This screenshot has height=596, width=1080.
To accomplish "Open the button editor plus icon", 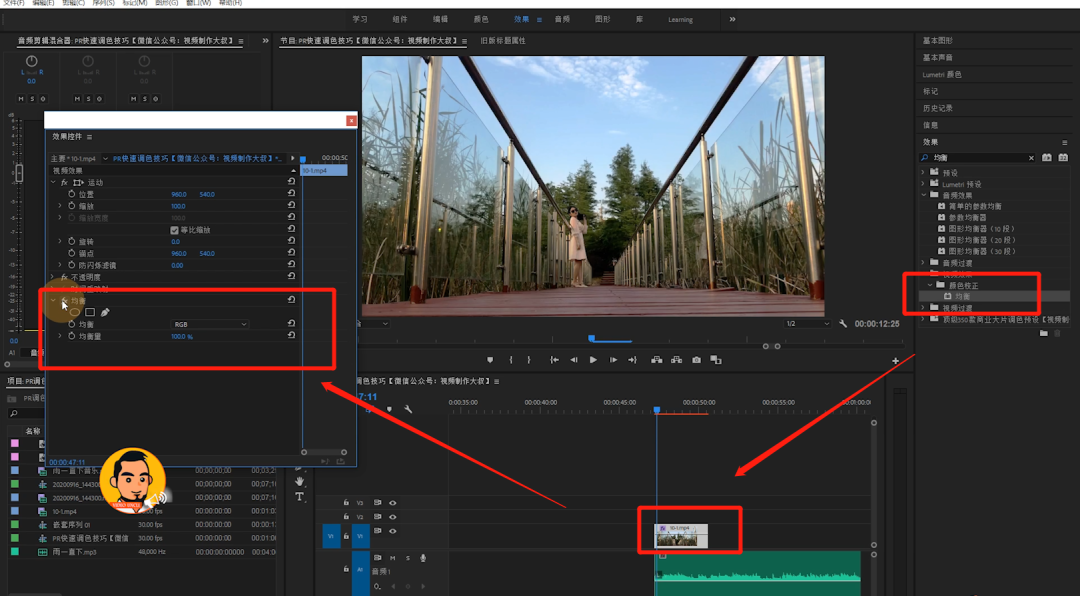I will [895, 360].
